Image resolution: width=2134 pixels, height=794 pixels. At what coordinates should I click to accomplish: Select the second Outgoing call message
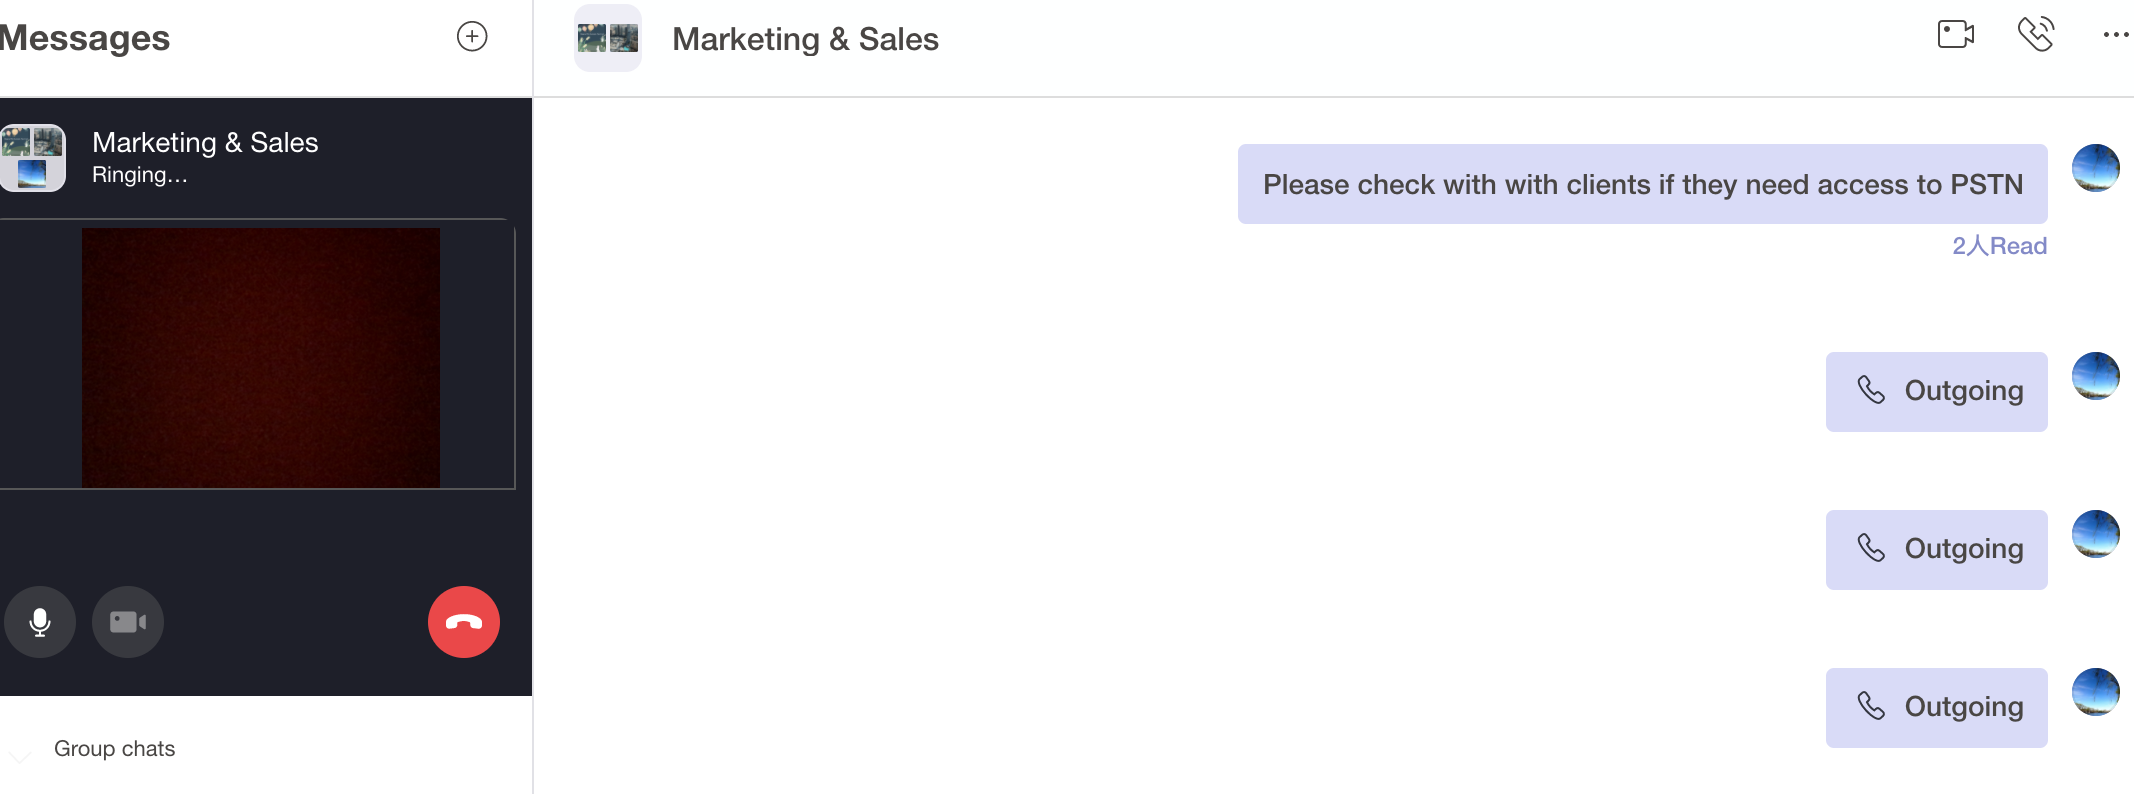coord(1937,550)
